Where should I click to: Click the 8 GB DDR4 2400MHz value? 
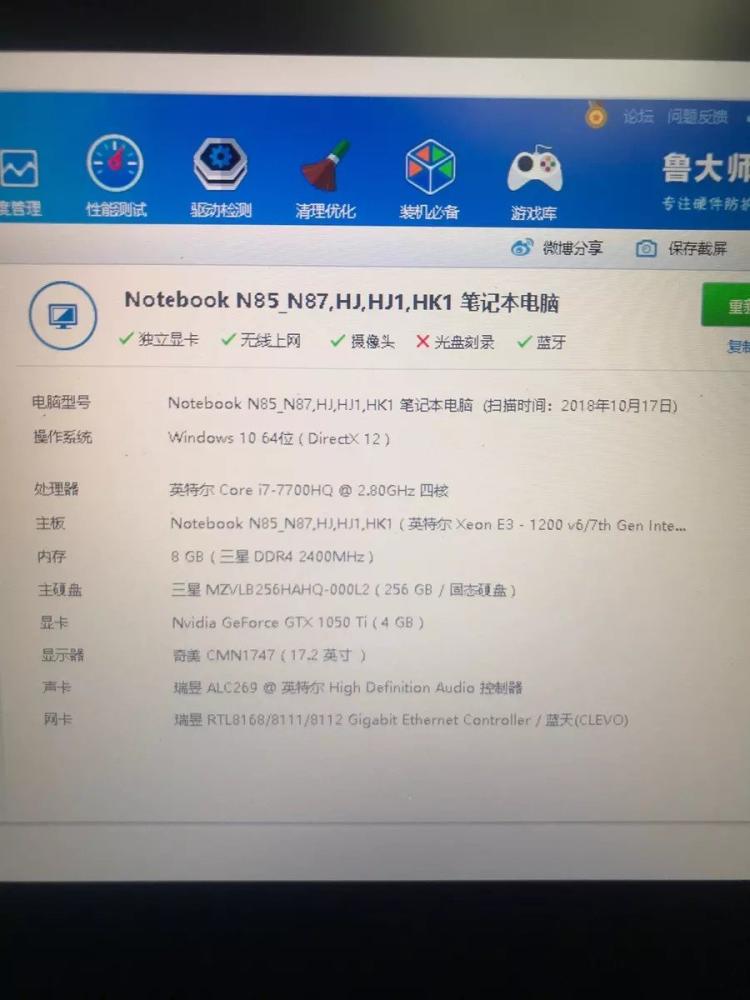[x=272, y=556]
